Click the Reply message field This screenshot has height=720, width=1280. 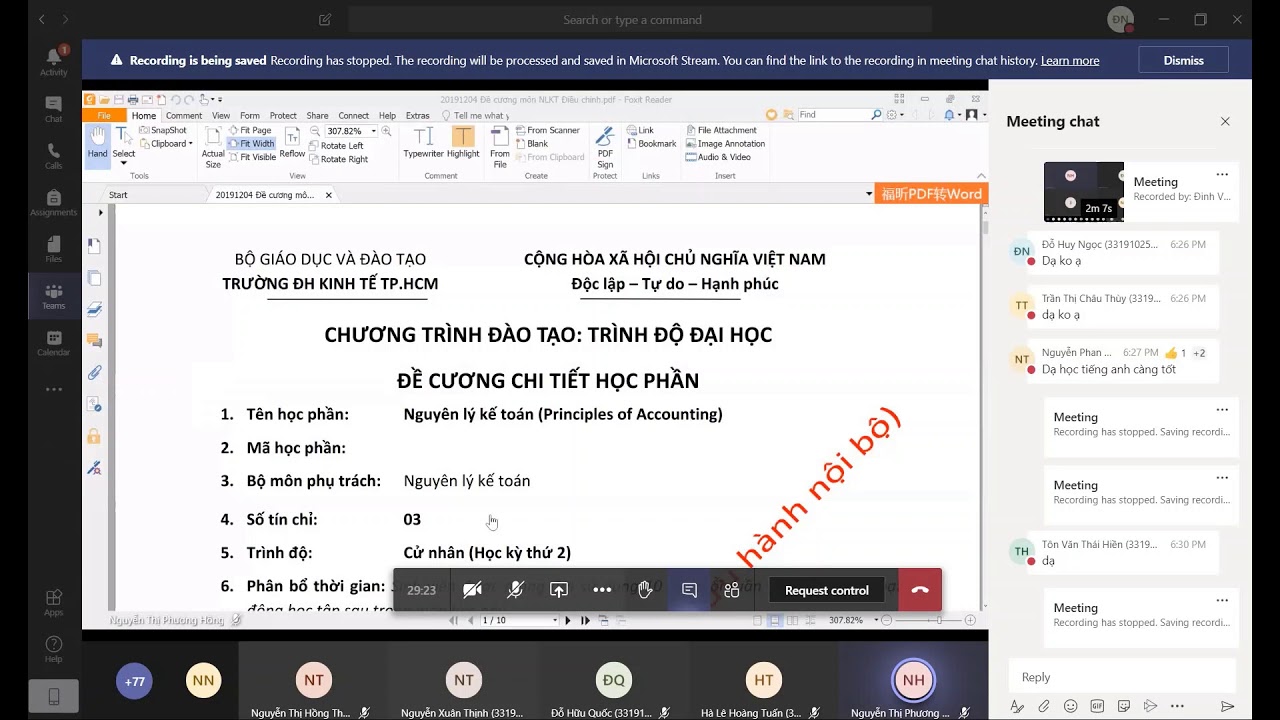(x=1122, y=677)
